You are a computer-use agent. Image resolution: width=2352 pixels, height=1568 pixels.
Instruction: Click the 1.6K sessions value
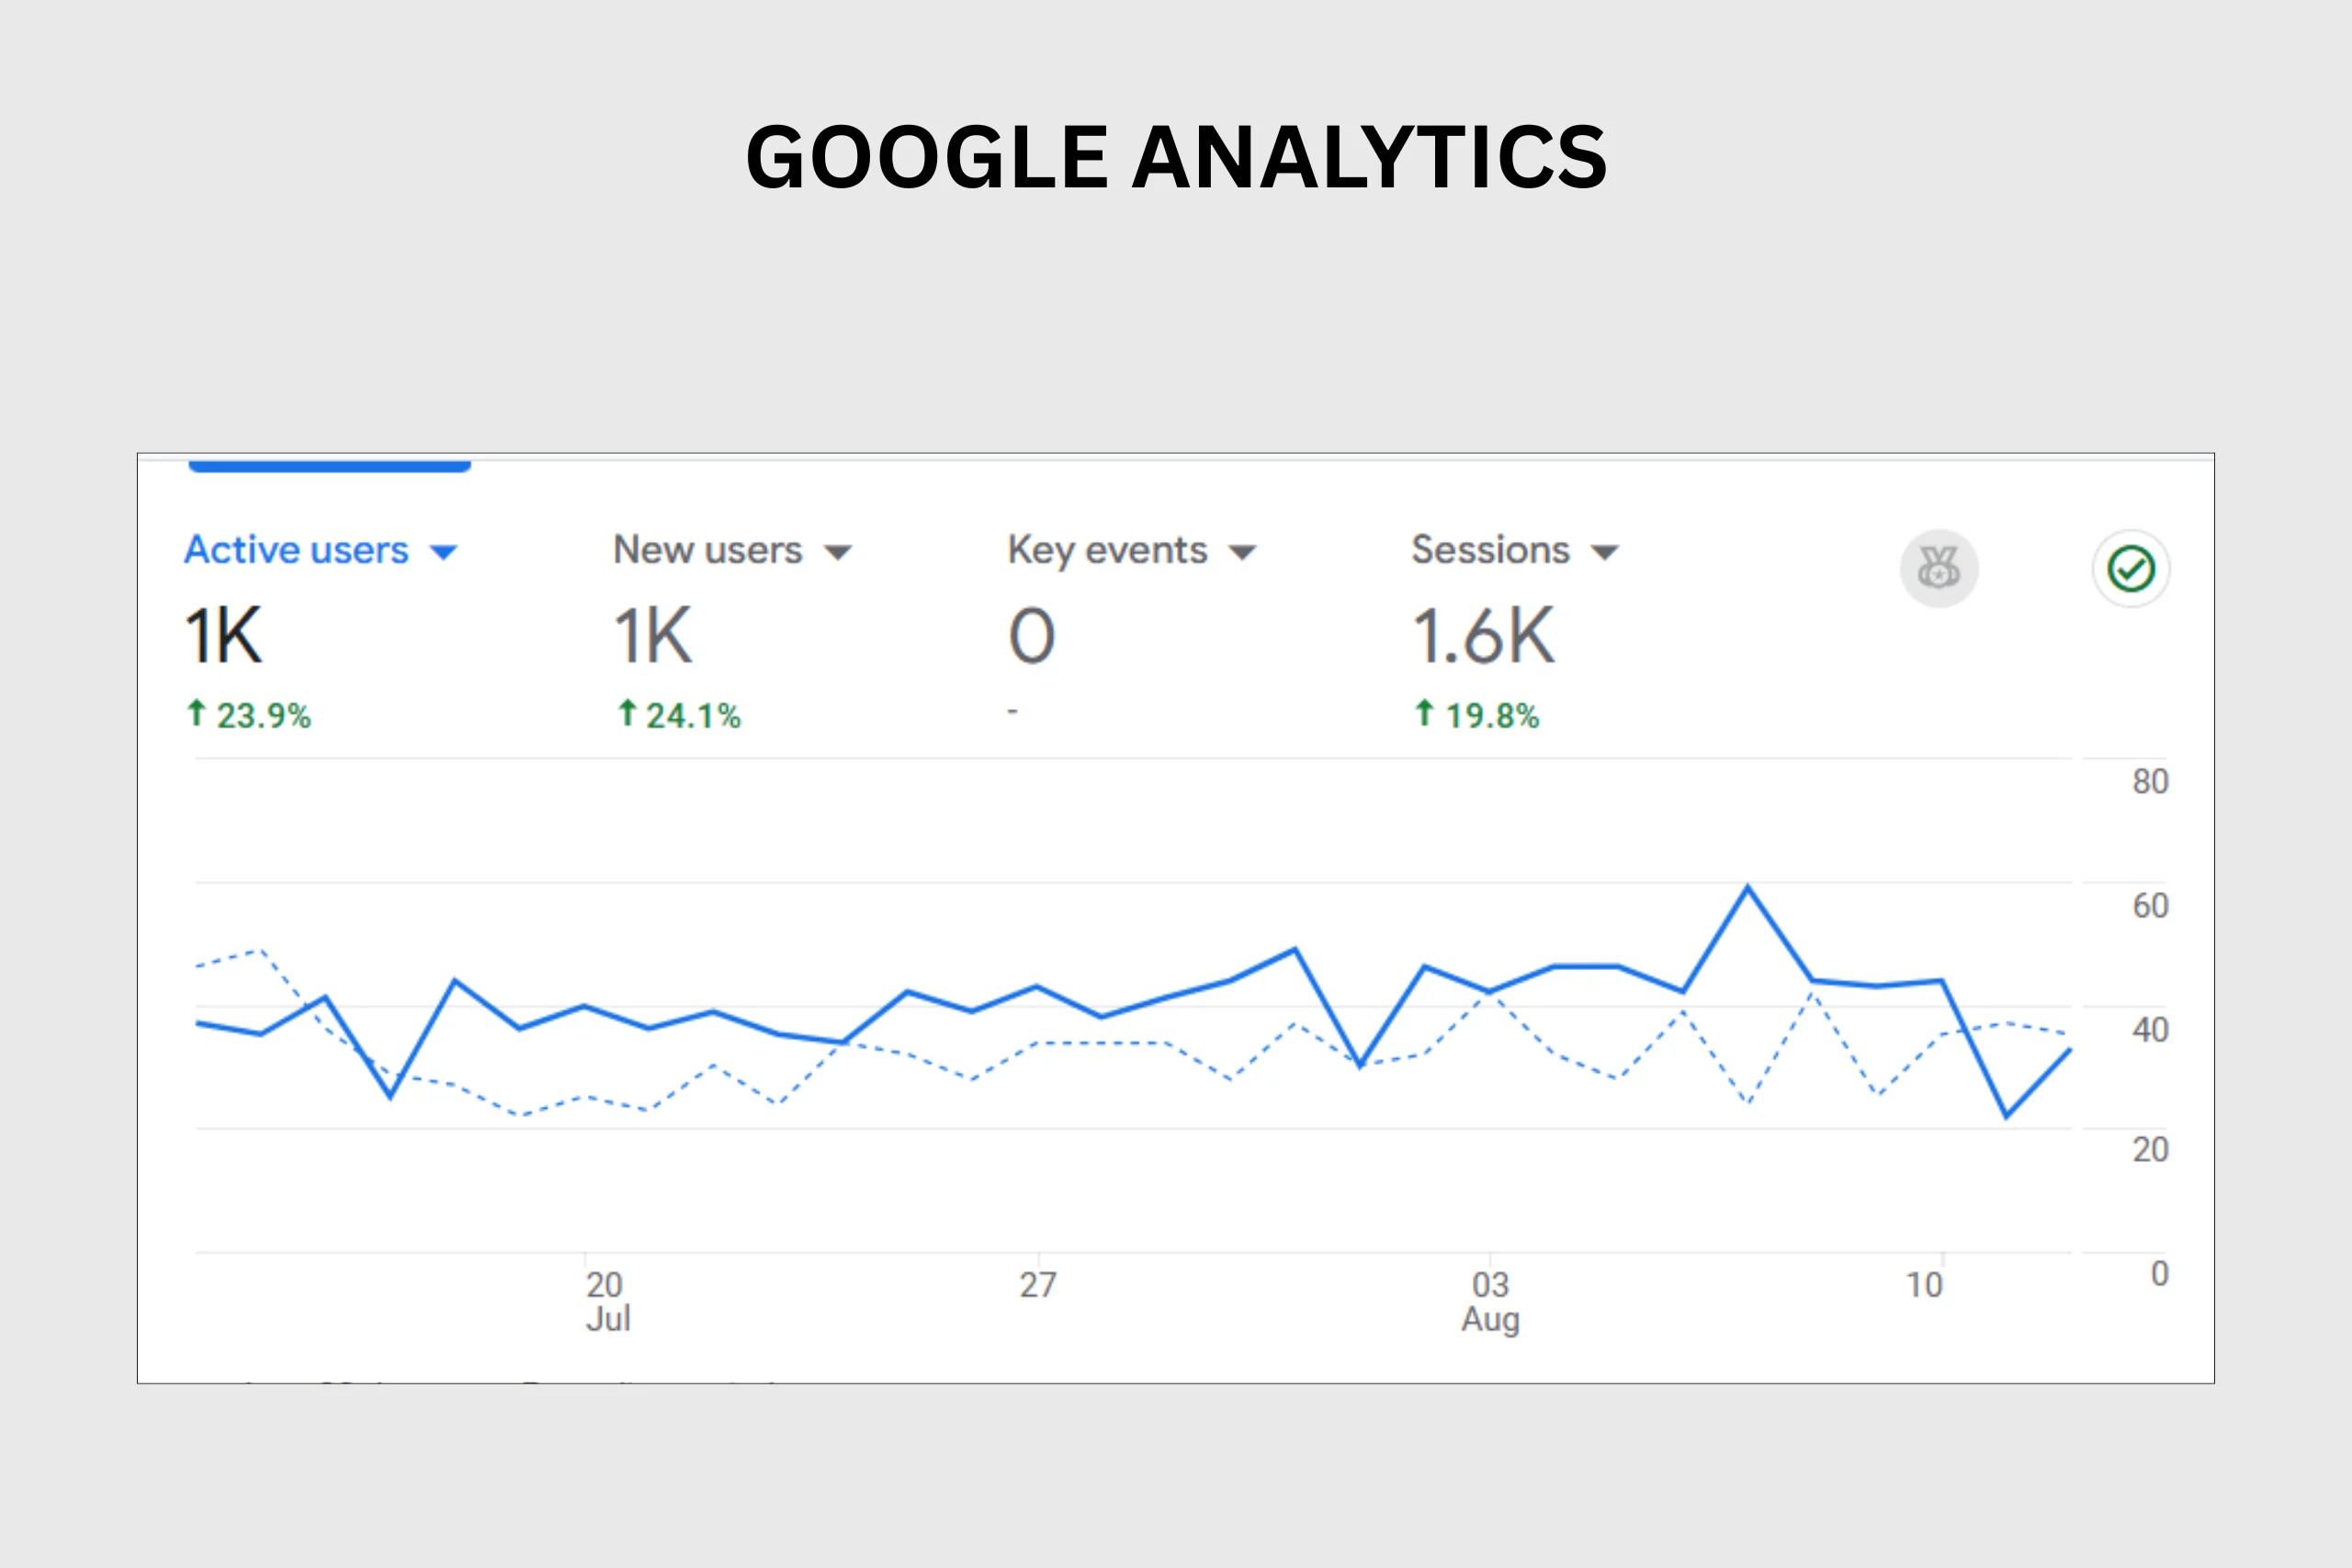coord(1483,636)
